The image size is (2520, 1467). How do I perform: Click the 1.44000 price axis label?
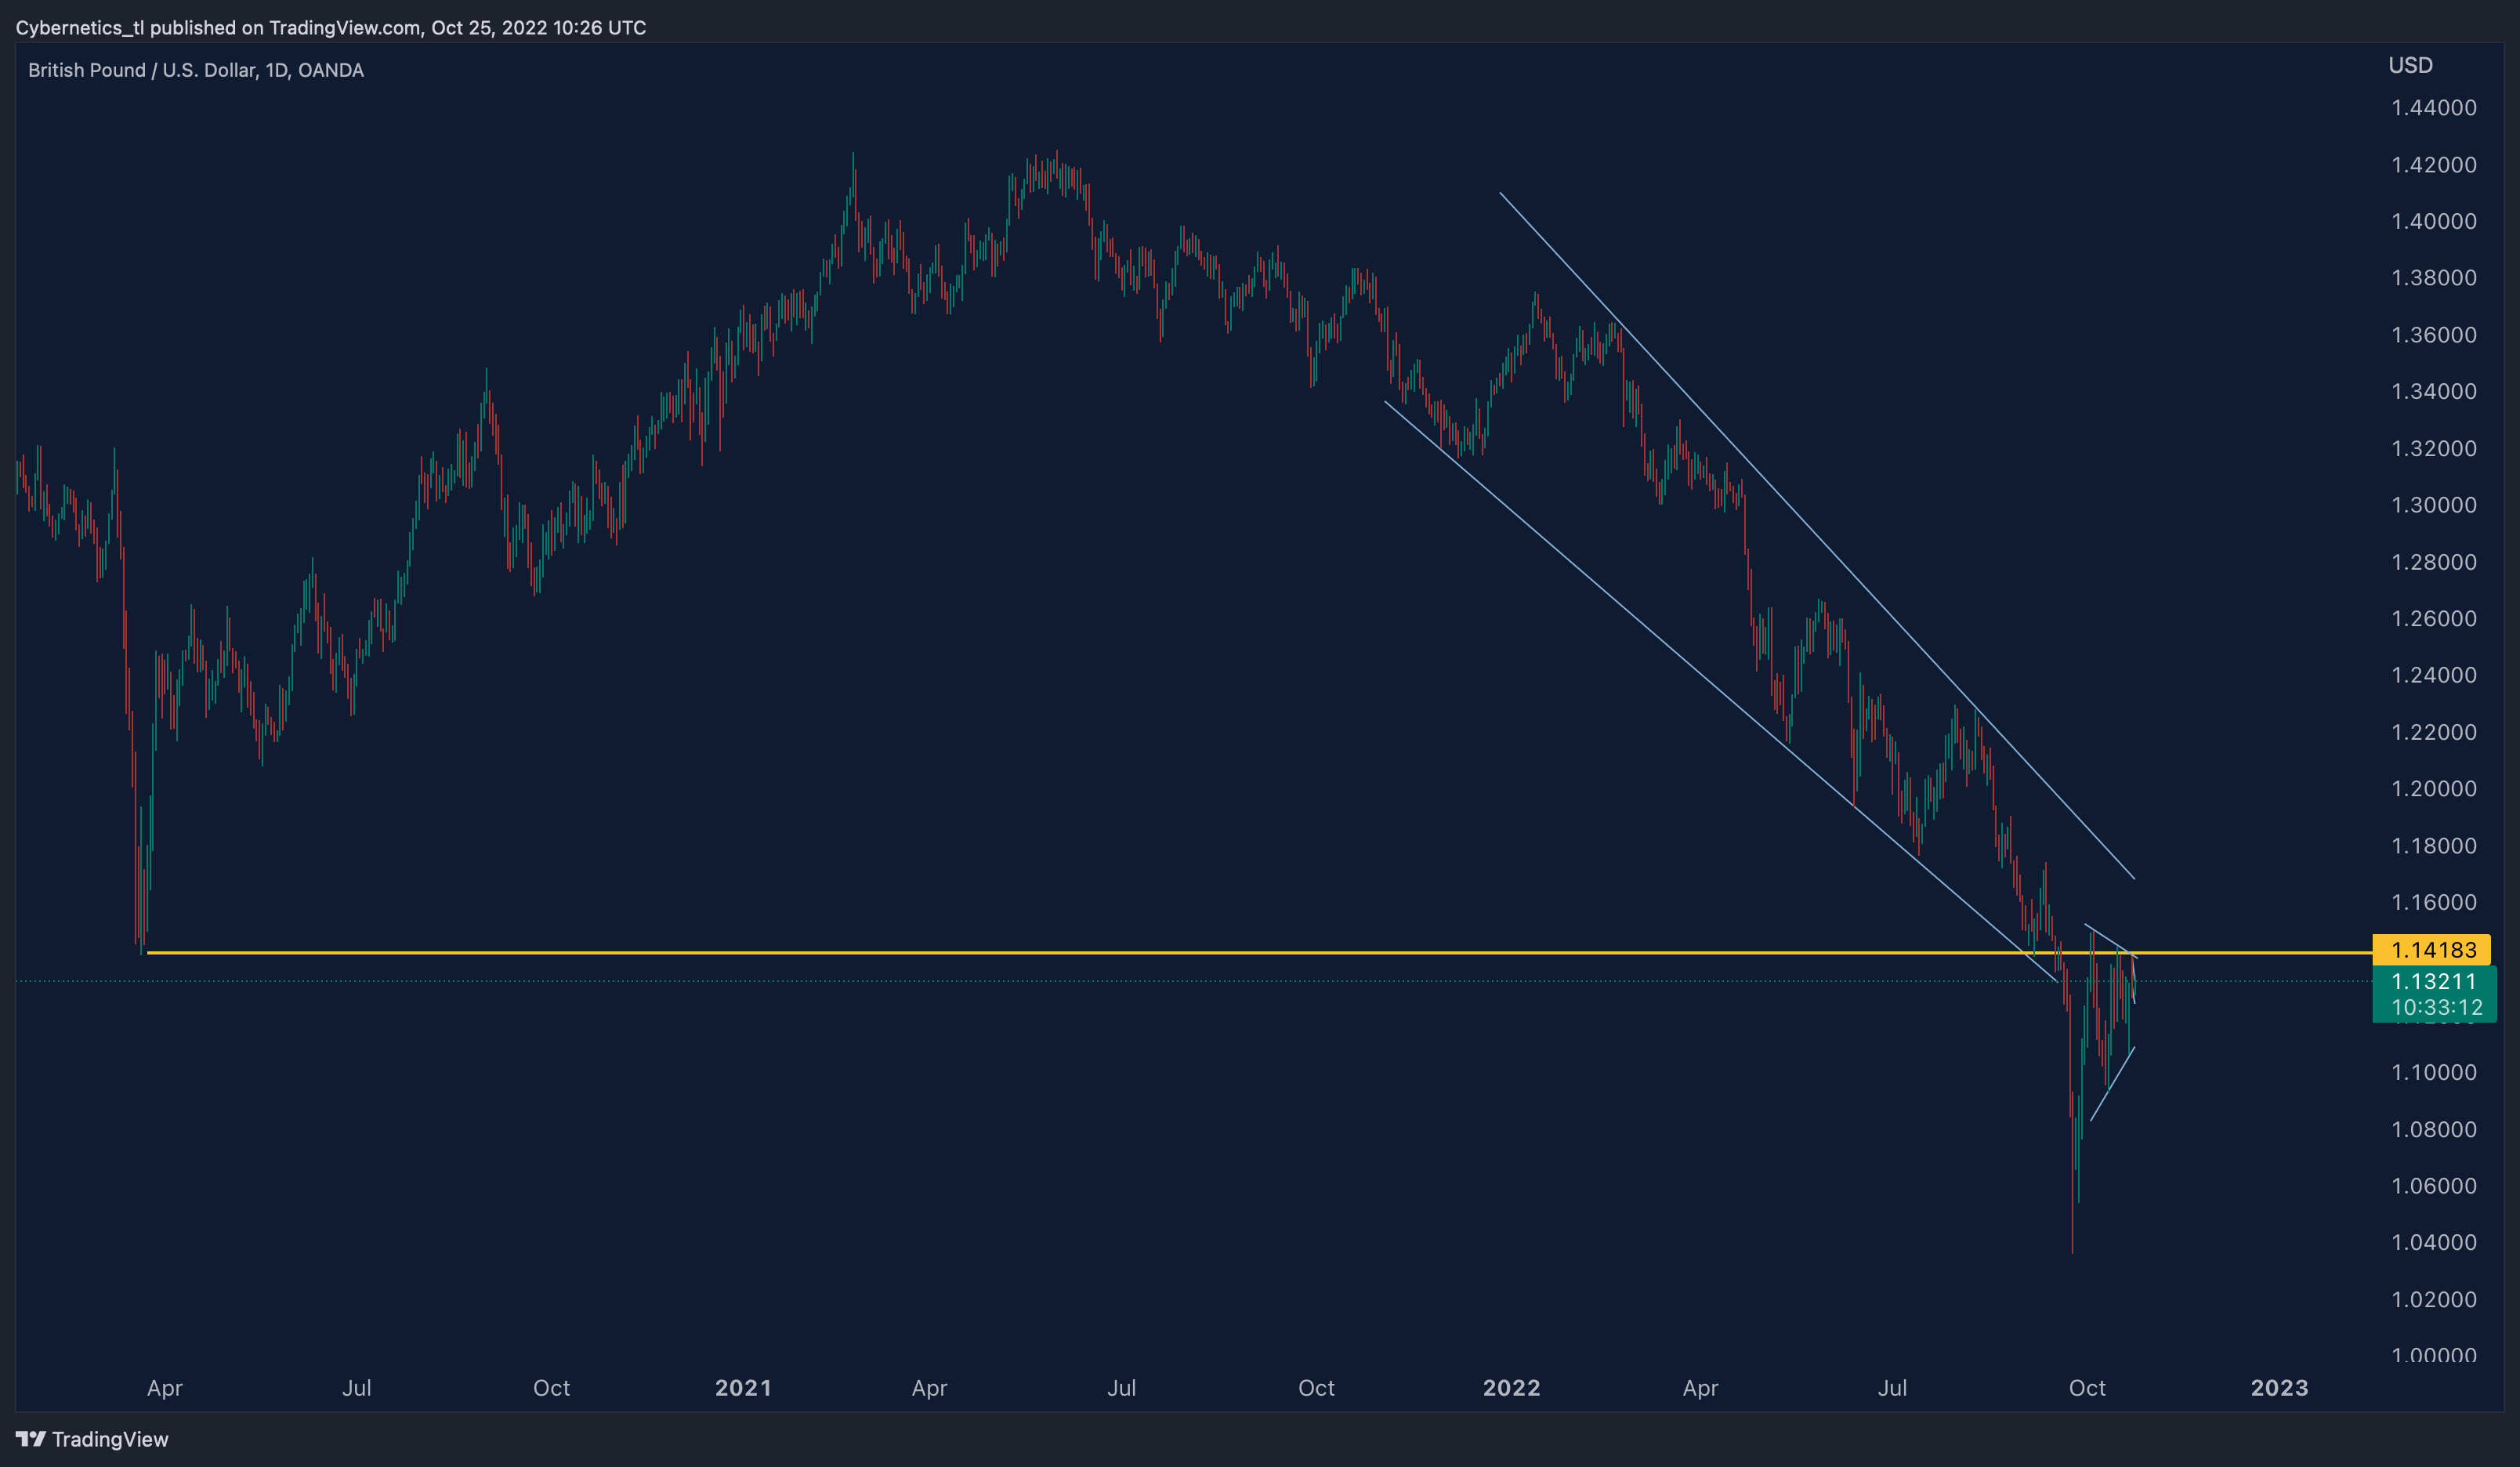click(2433, 108)
